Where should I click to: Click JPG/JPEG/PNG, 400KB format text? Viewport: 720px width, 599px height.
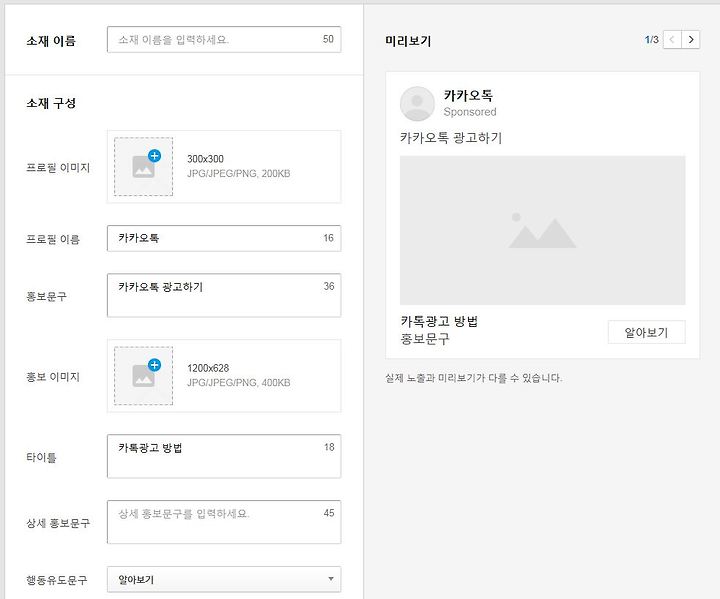pos(239,383)
